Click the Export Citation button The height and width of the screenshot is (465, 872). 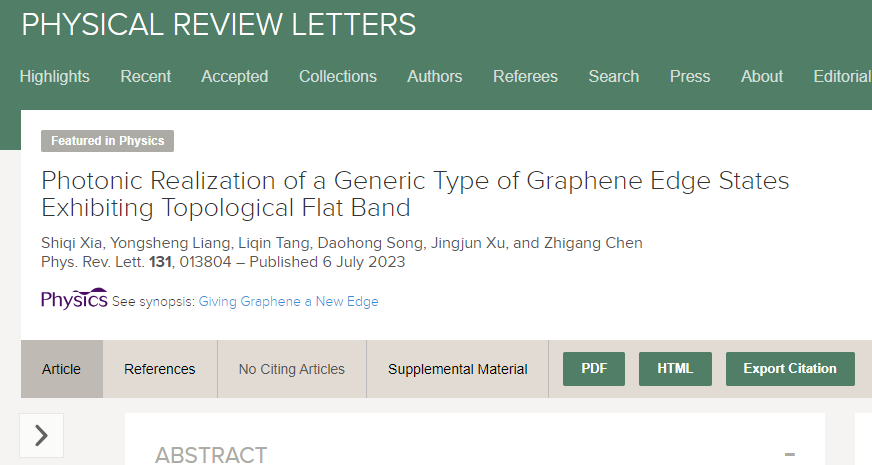pos(790,369)
